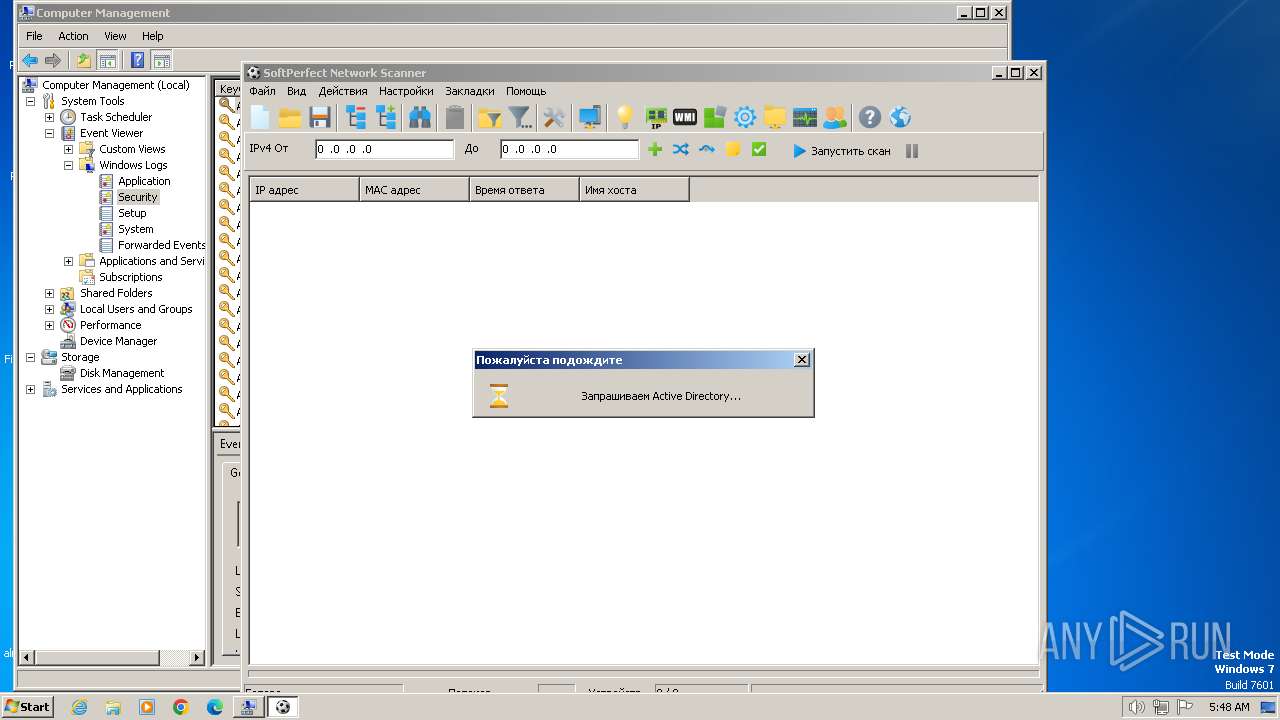Close the Пожалуйста подождите dialog
This screenshot has width=1280, height=720.
tap(801, 360)
